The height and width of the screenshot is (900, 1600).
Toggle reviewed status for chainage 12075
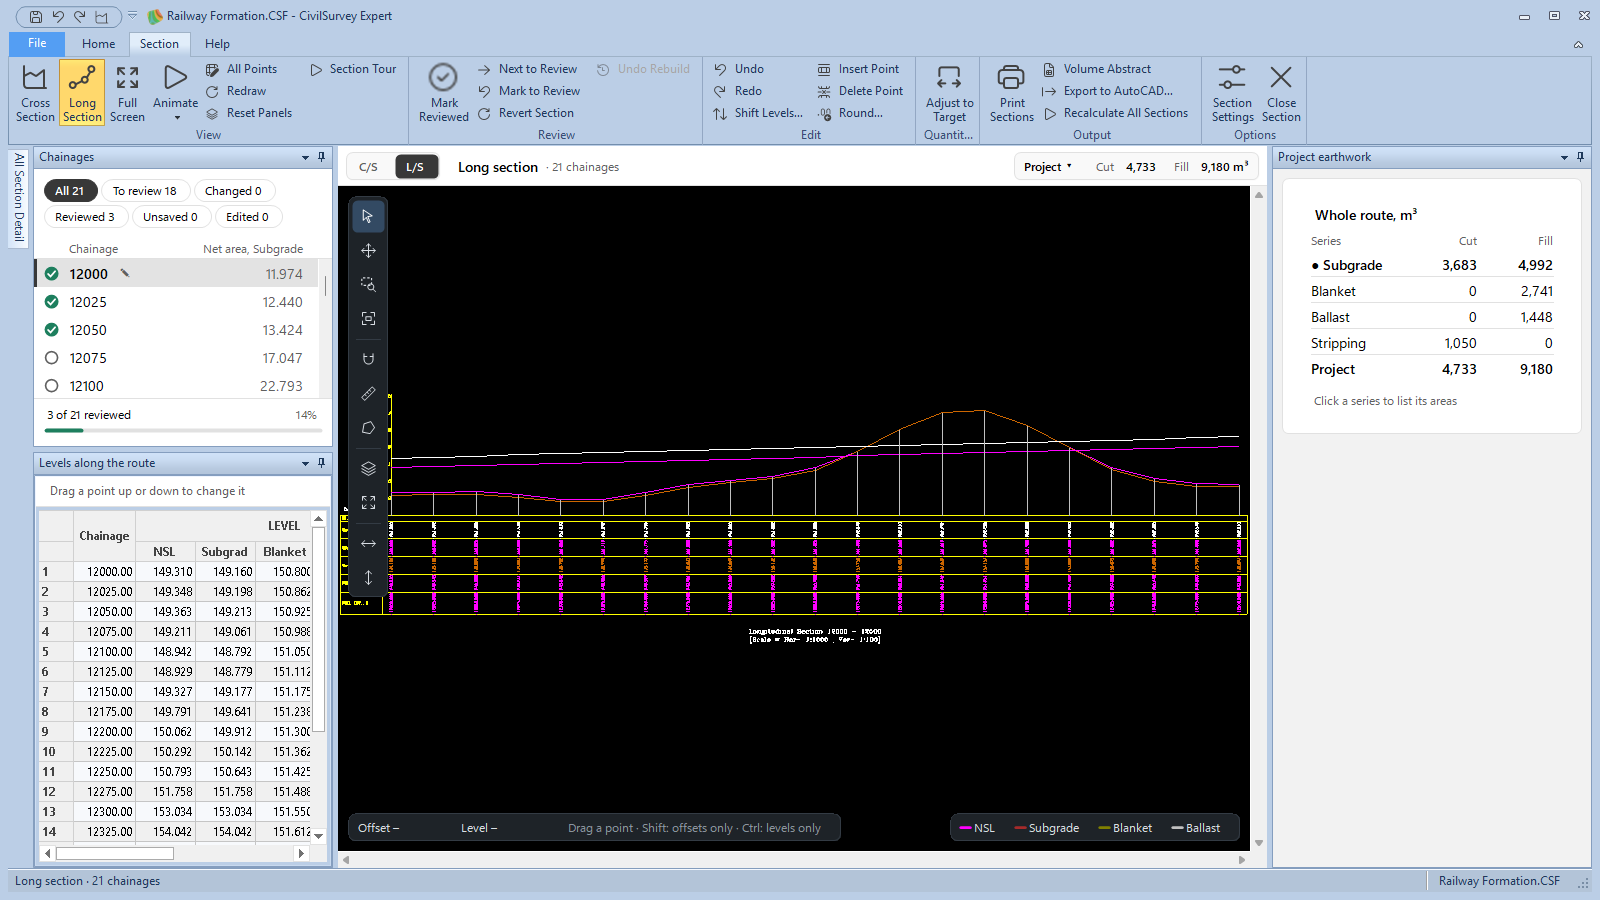pyautogui.click(x=52, y=358)
